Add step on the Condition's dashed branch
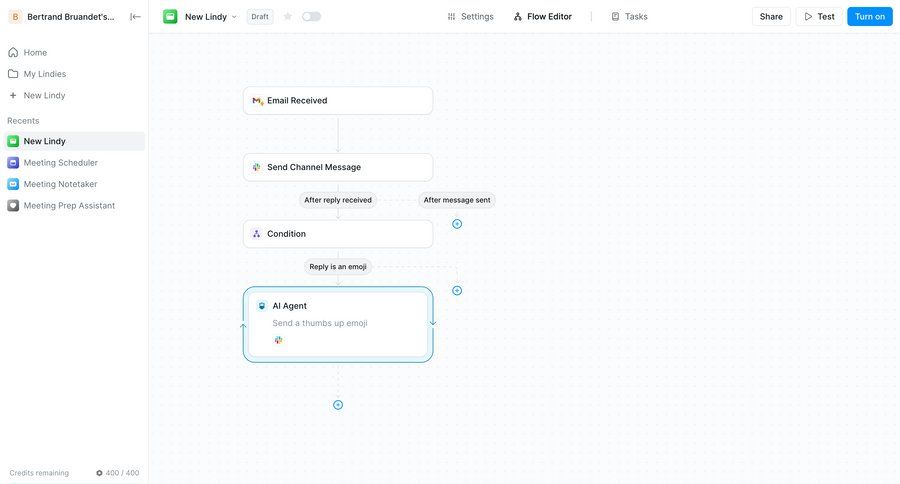 (x=457, y=291)
